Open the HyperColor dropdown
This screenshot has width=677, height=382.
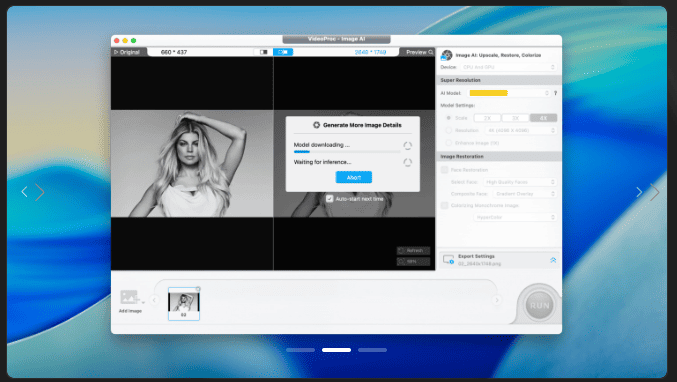[x=515, y=217]
